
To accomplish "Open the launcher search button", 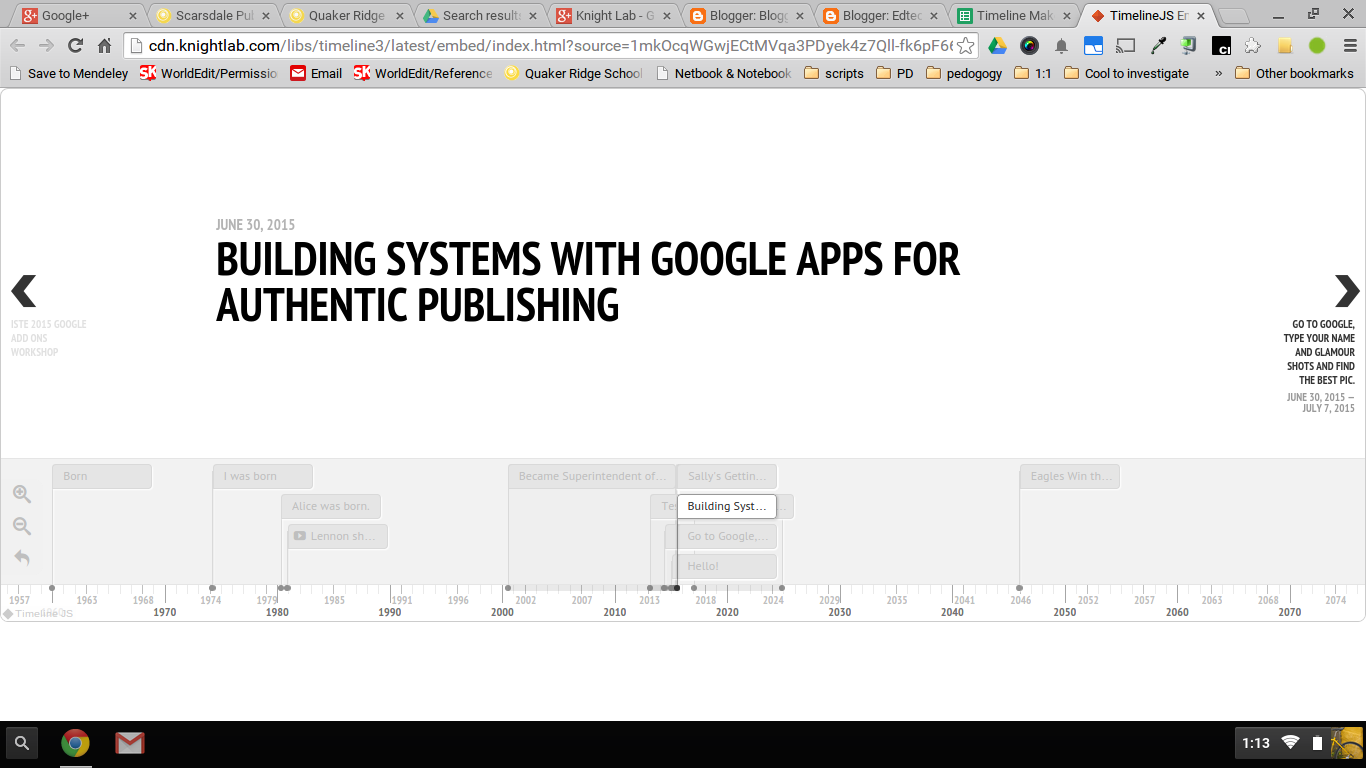I will tap(22, 743).
